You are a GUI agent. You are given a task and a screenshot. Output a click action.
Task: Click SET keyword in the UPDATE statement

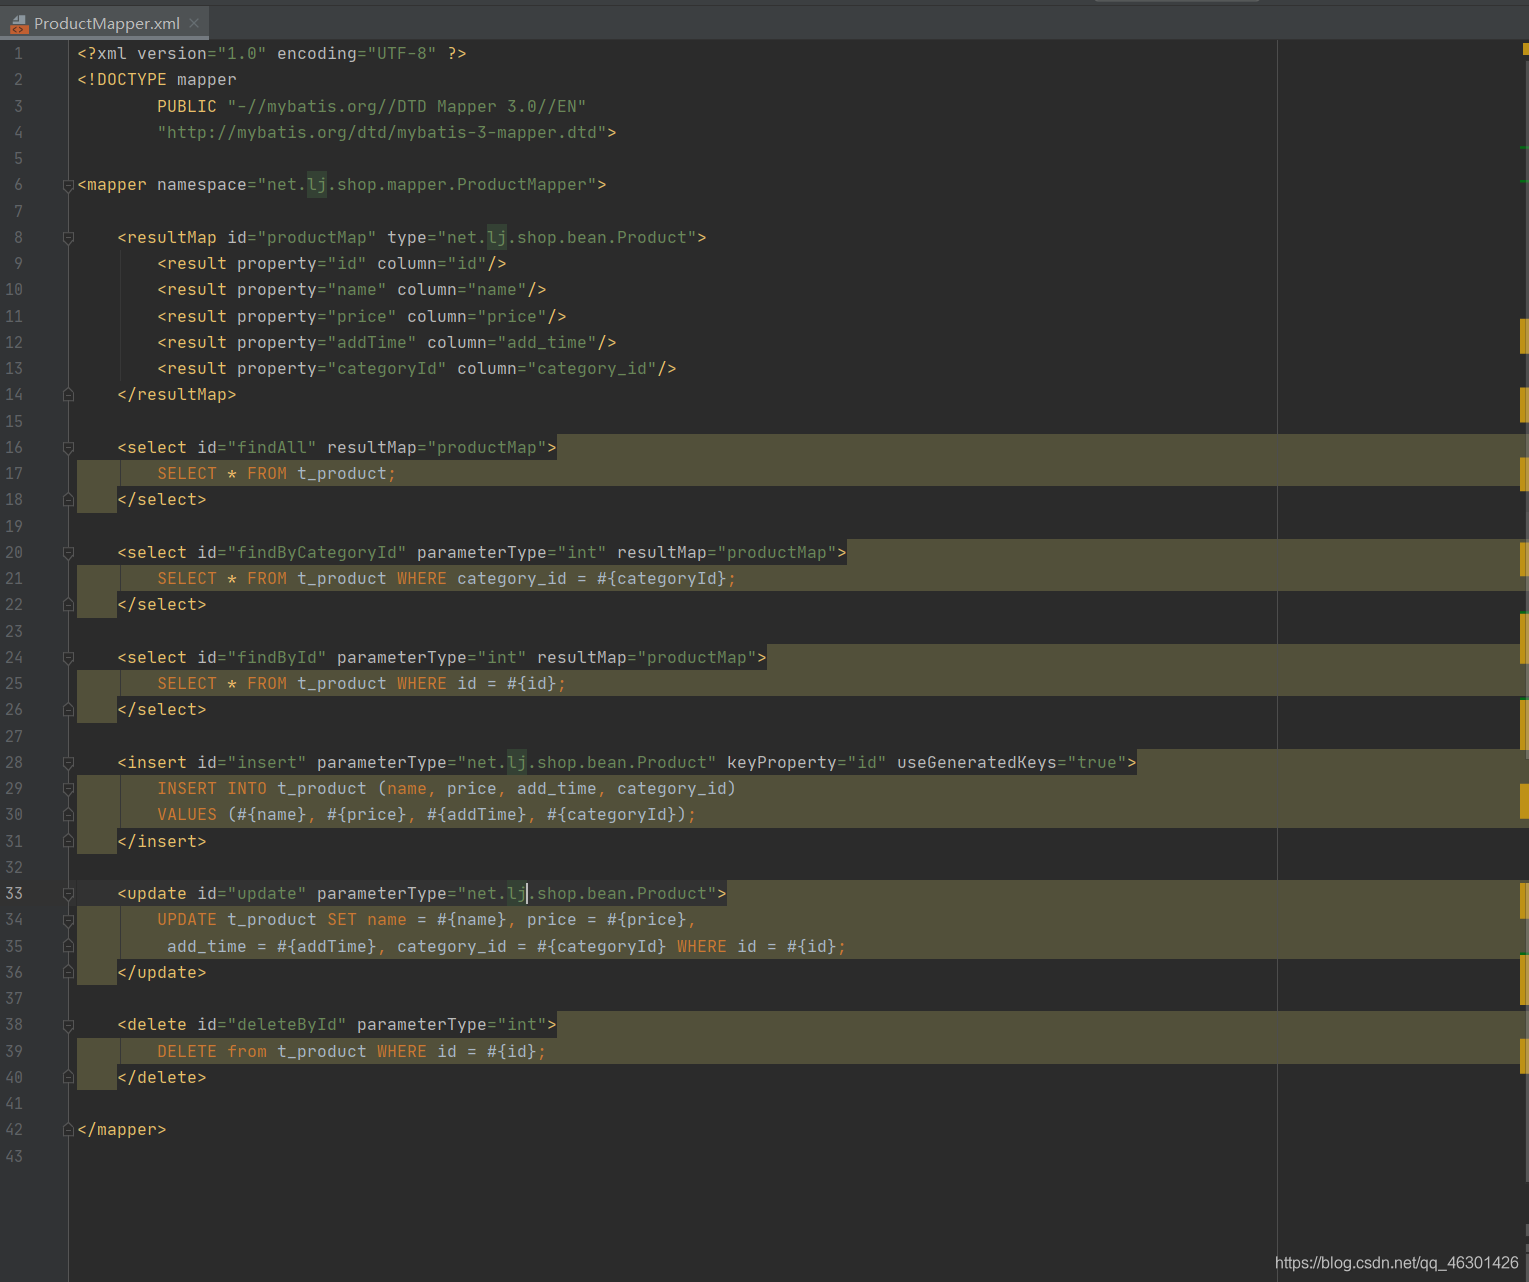click(342, 920)
